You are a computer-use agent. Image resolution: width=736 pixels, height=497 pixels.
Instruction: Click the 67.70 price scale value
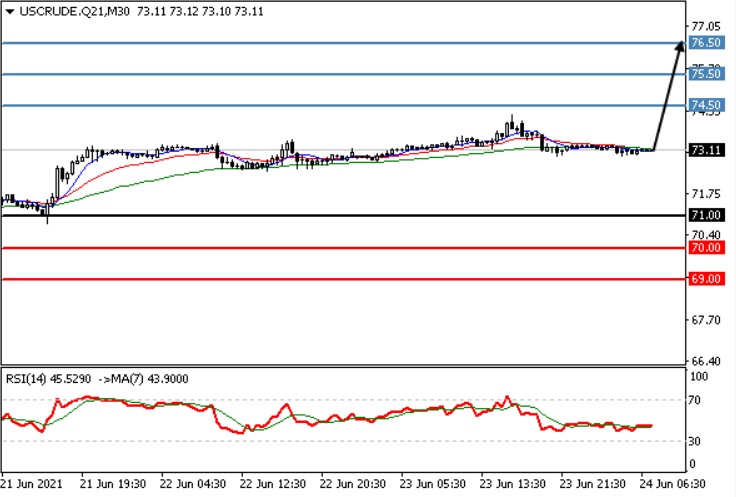click(706, 320)
